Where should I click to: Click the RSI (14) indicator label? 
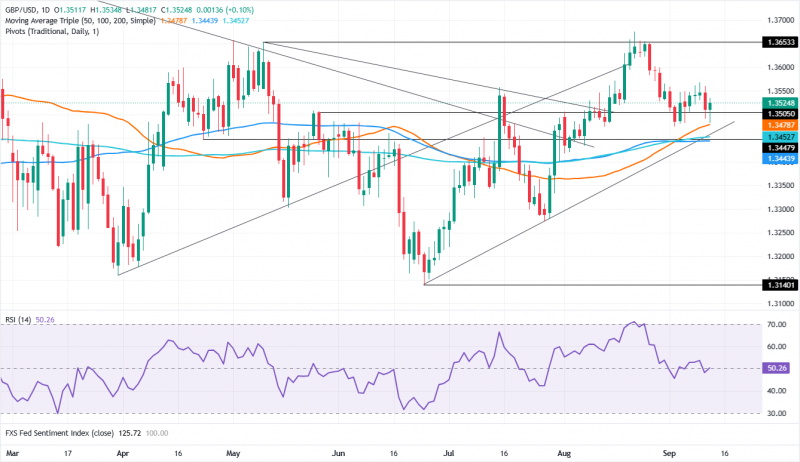[18, 320]
